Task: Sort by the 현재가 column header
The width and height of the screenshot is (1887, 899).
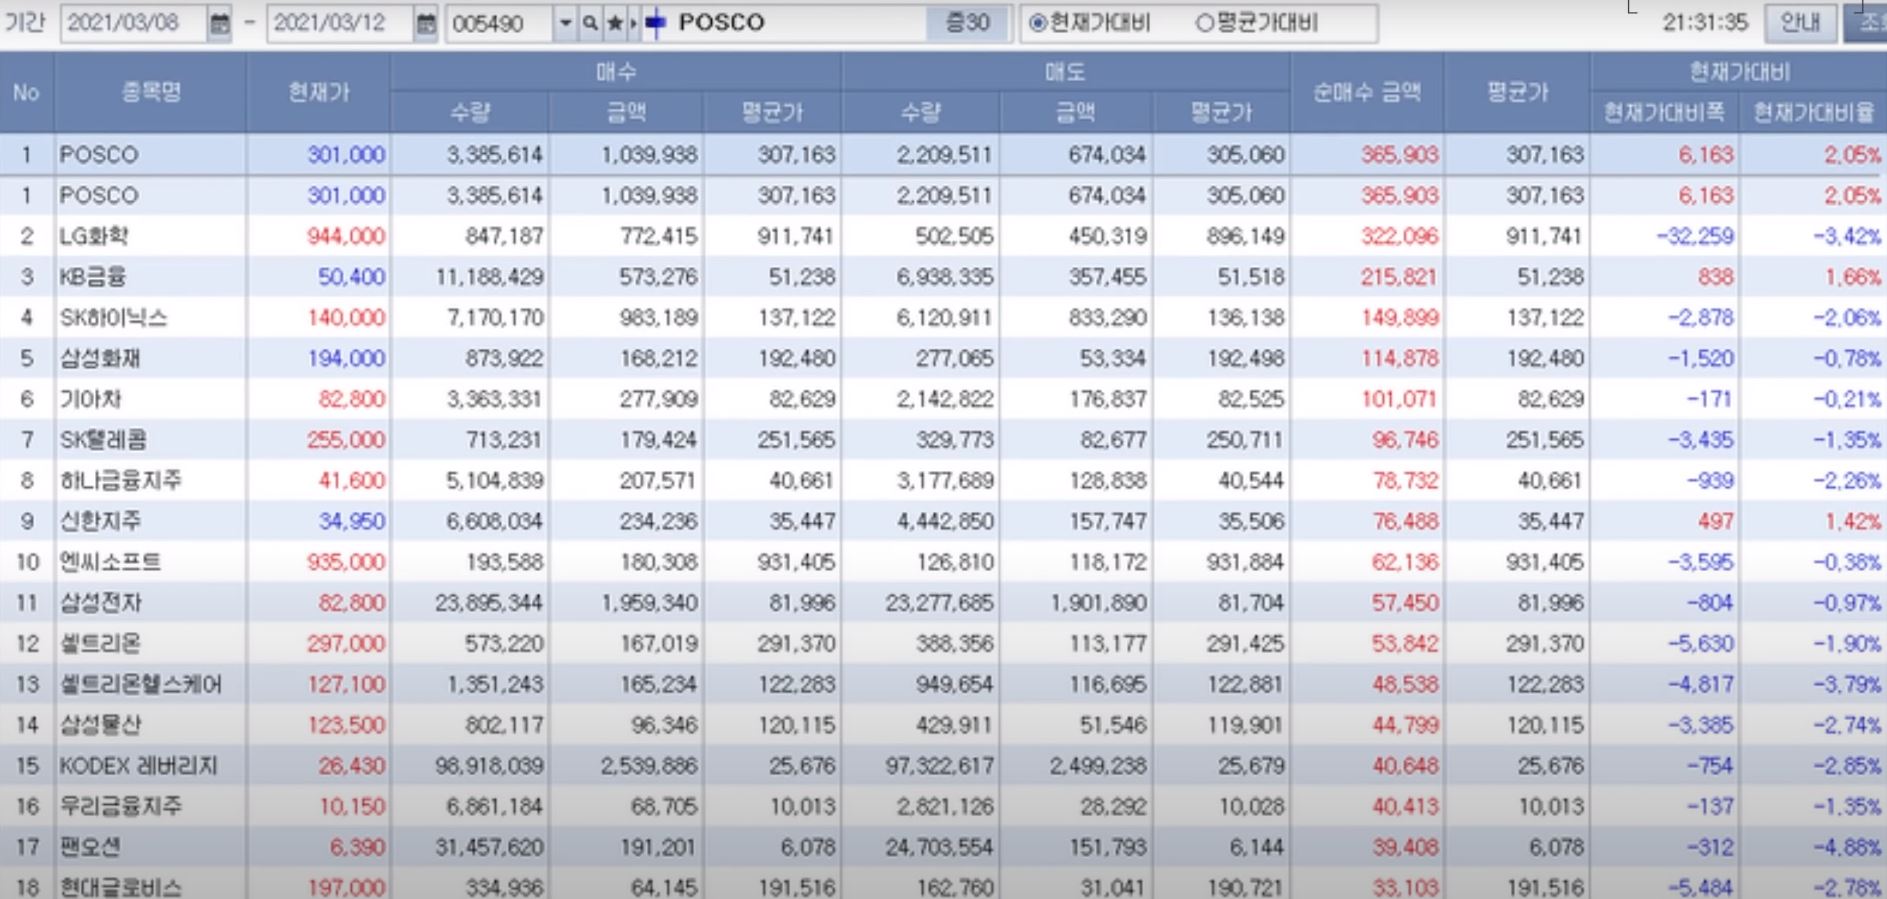Action: pyautogui.click(x=319, y=92)
